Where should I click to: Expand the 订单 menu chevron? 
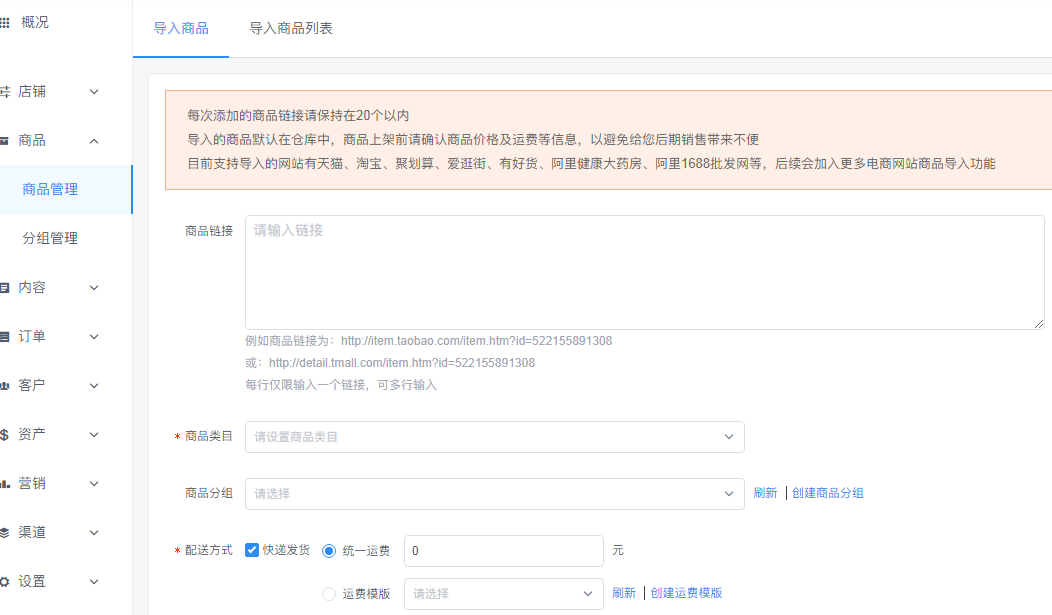tap(94, 337)
